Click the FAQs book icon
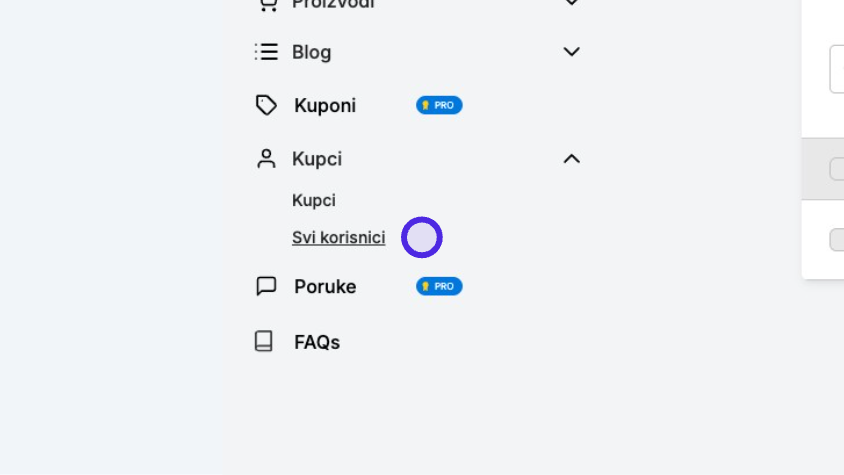 pyautogui.click(x=264, y=341)
